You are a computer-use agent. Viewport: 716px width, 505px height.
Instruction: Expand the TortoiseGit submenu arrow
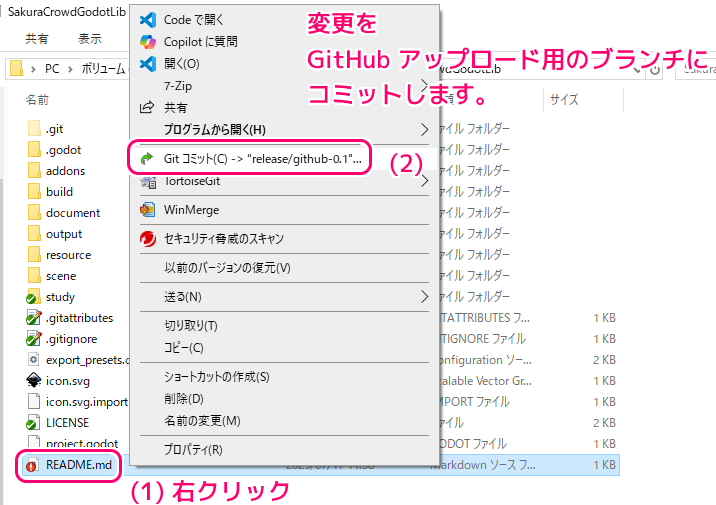[424, 182]
